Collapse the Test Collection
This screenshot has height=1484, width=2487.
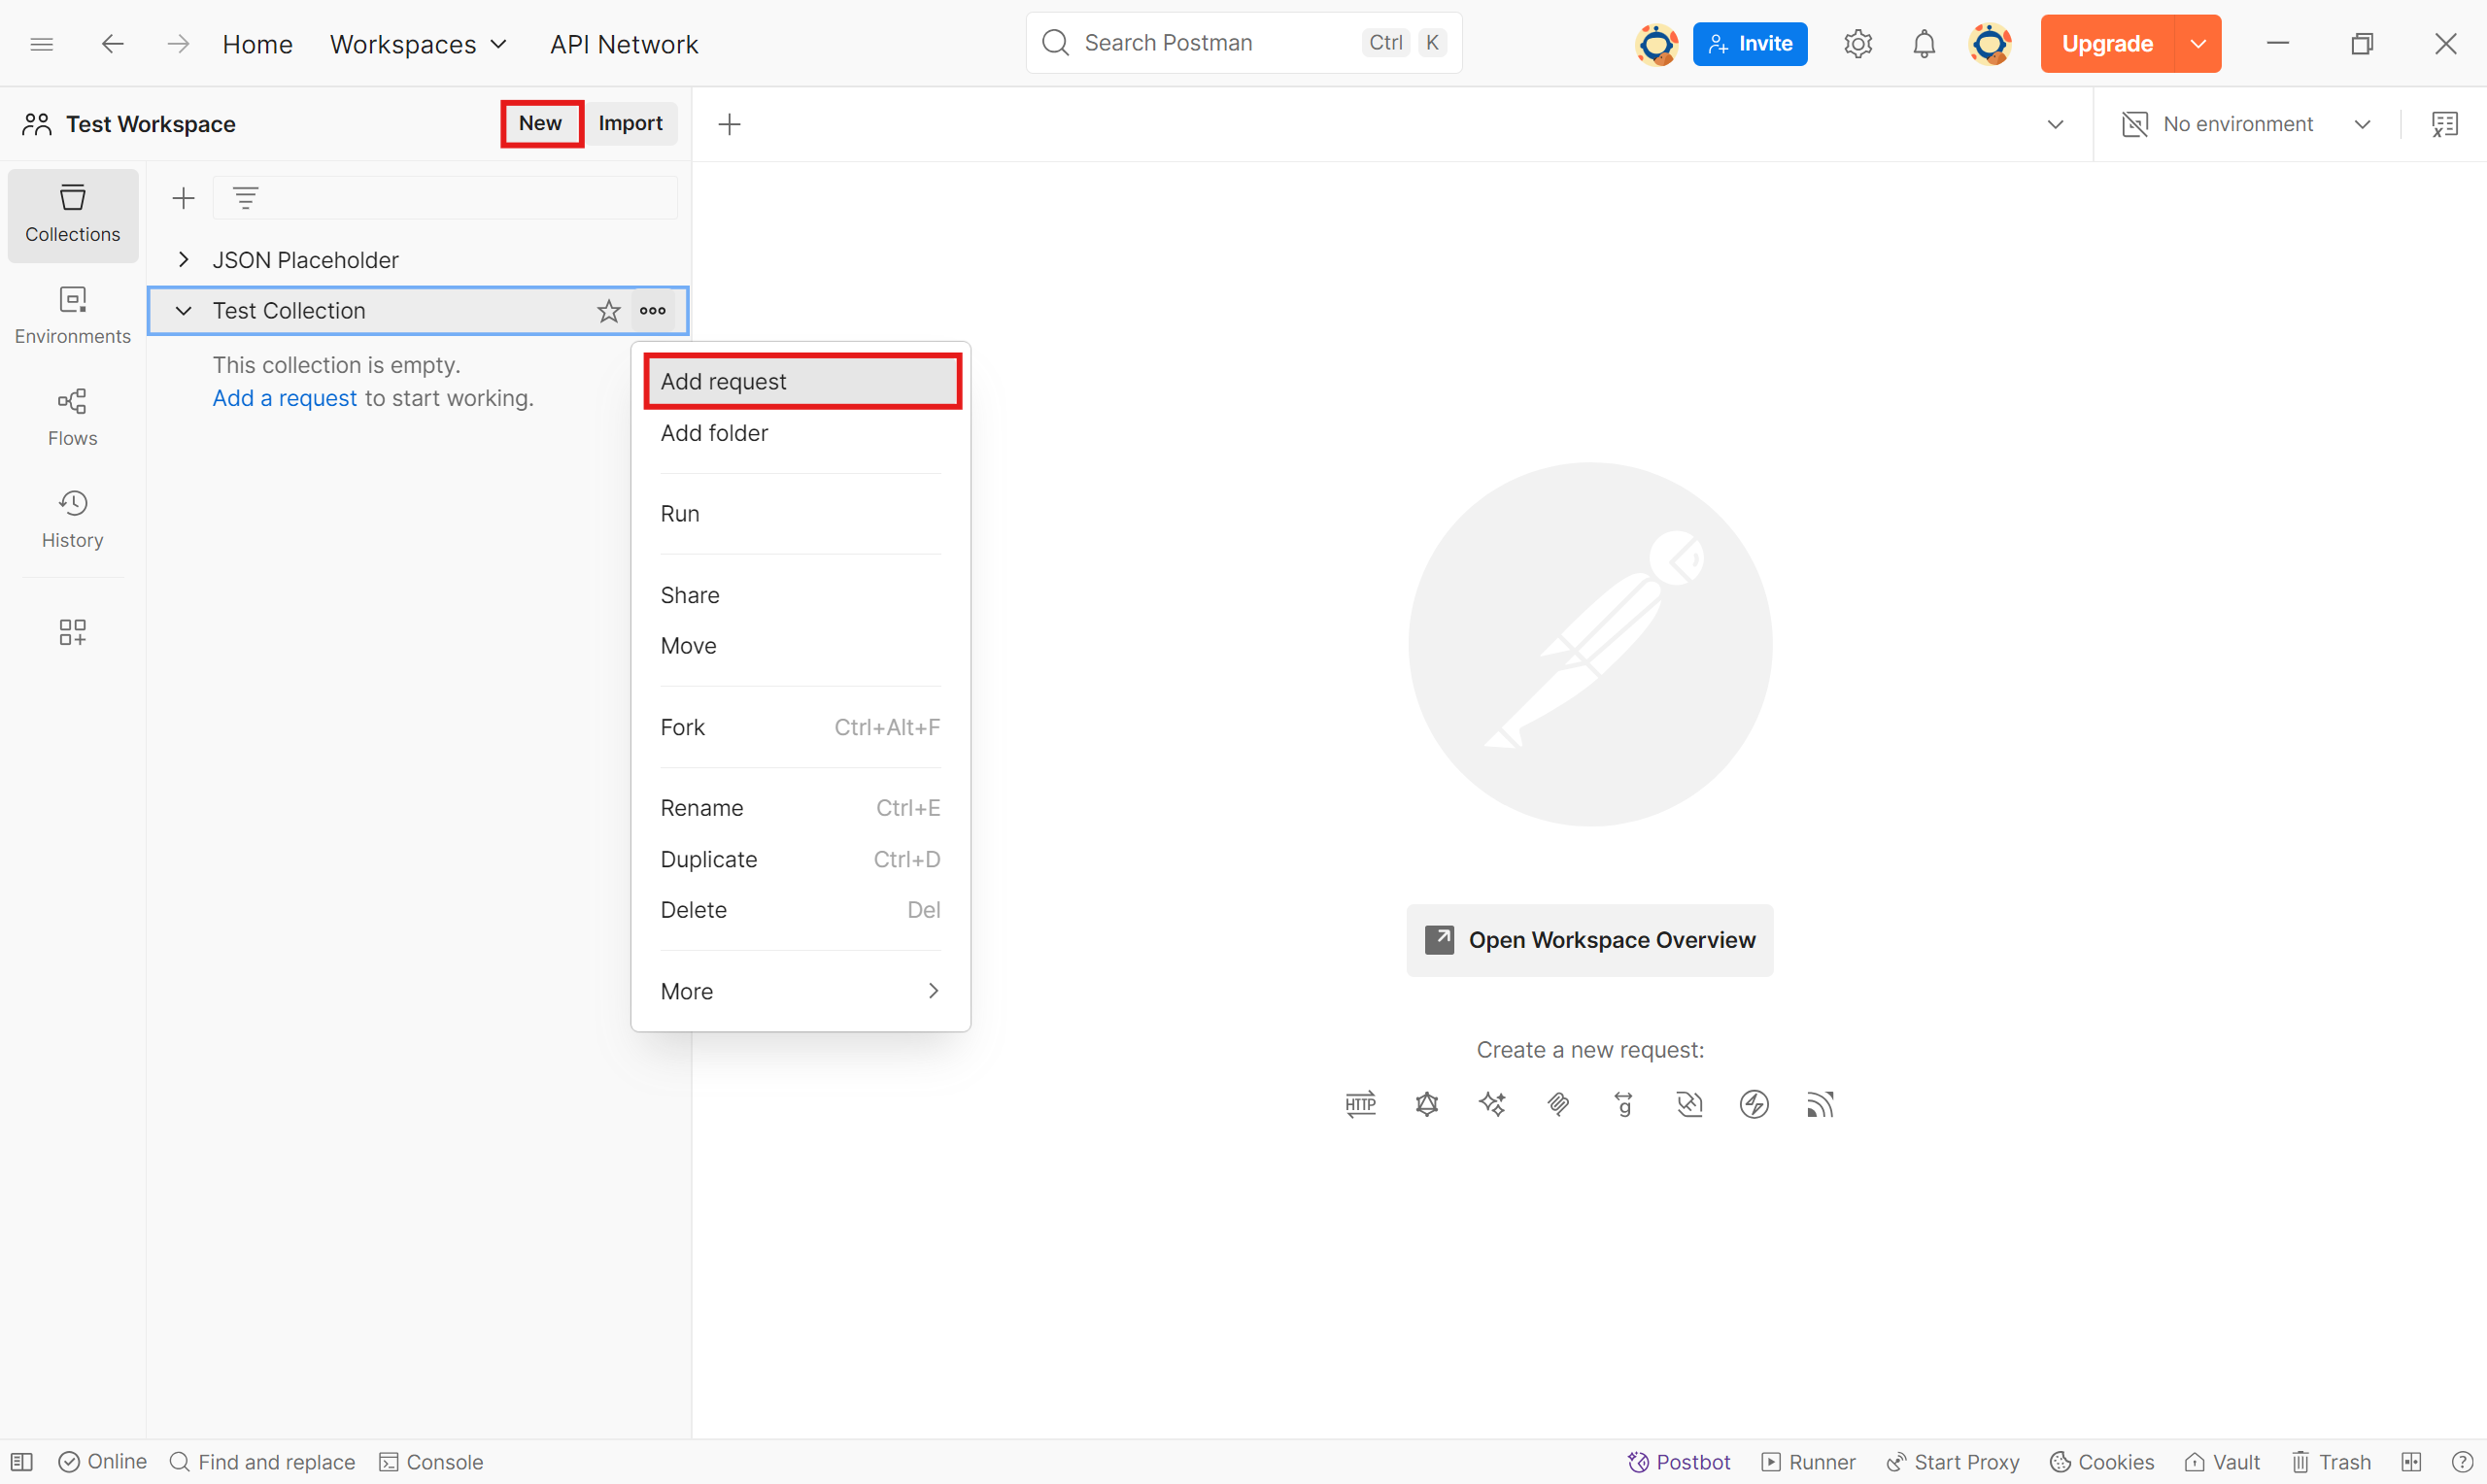[x=183, y=311]
